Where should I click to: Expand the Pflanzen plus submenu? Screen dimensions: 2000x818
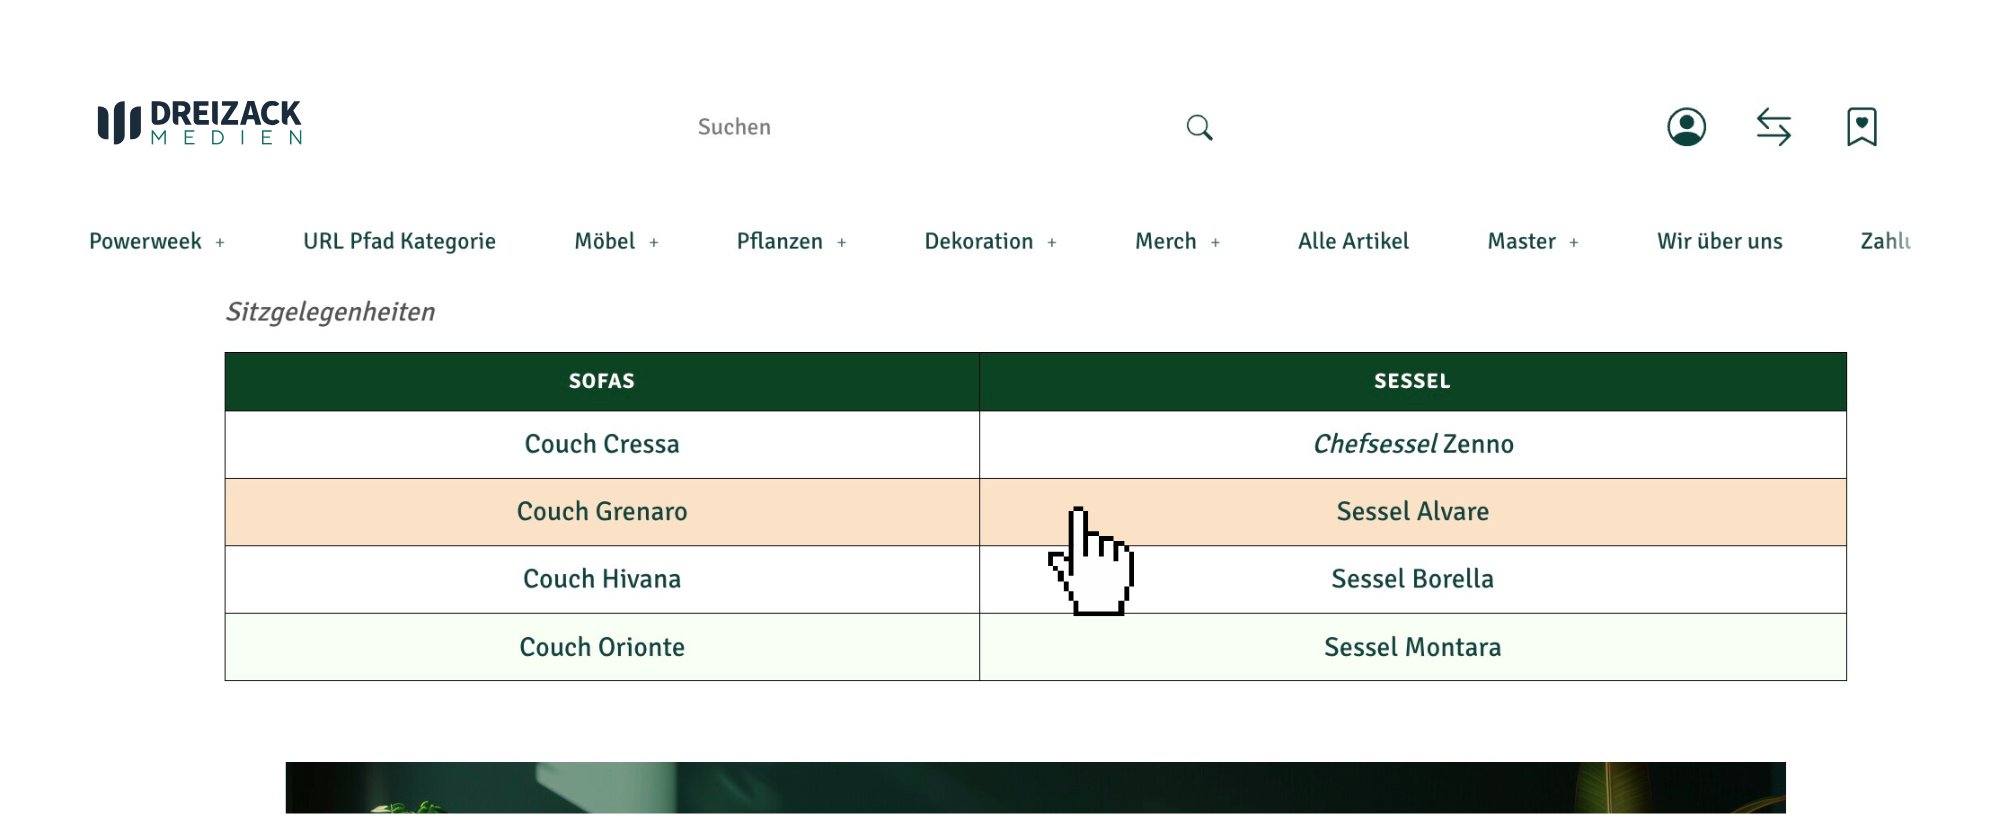(842, 242)
